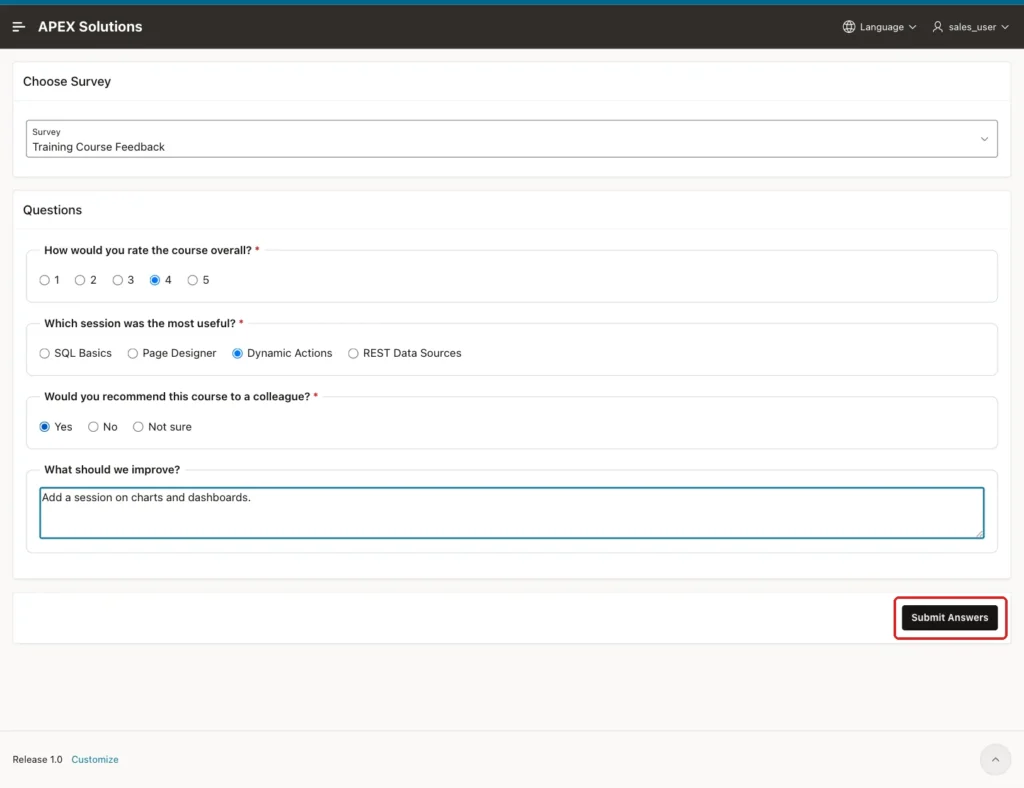Select Yes for recommending the course
1024x788 pixels.
[44, 427]
